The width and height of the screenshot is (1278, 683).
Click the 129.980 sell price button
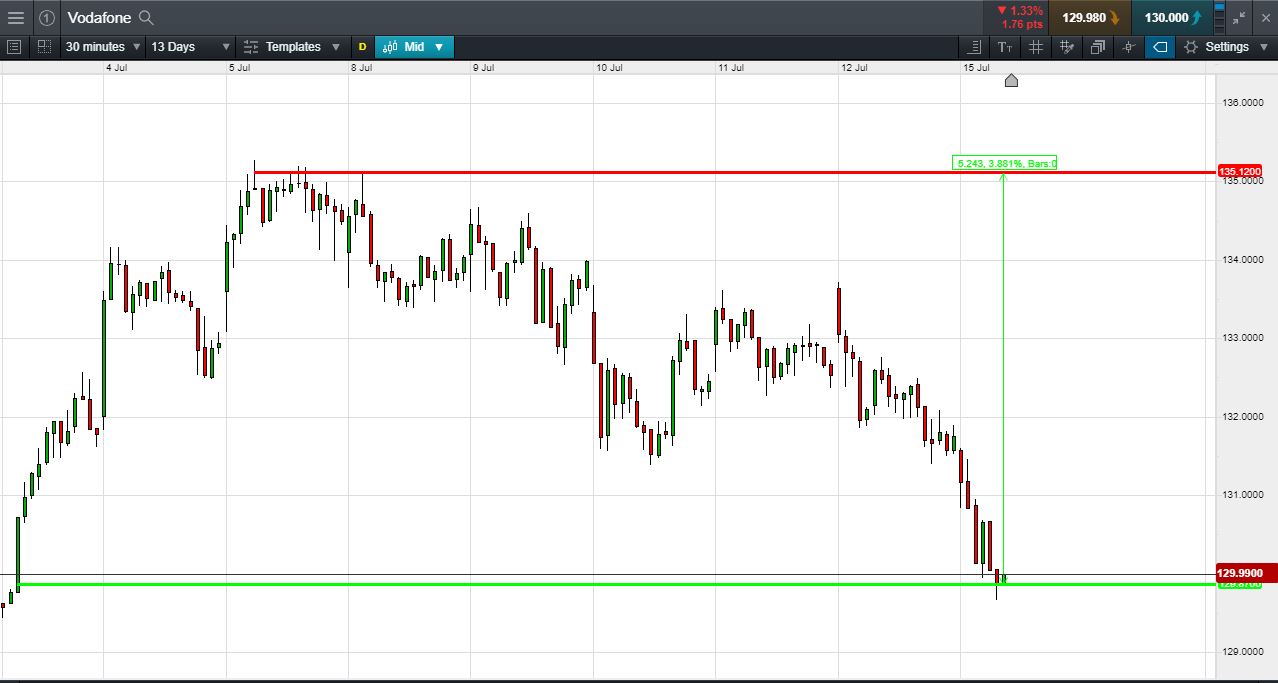(1090, 17)
